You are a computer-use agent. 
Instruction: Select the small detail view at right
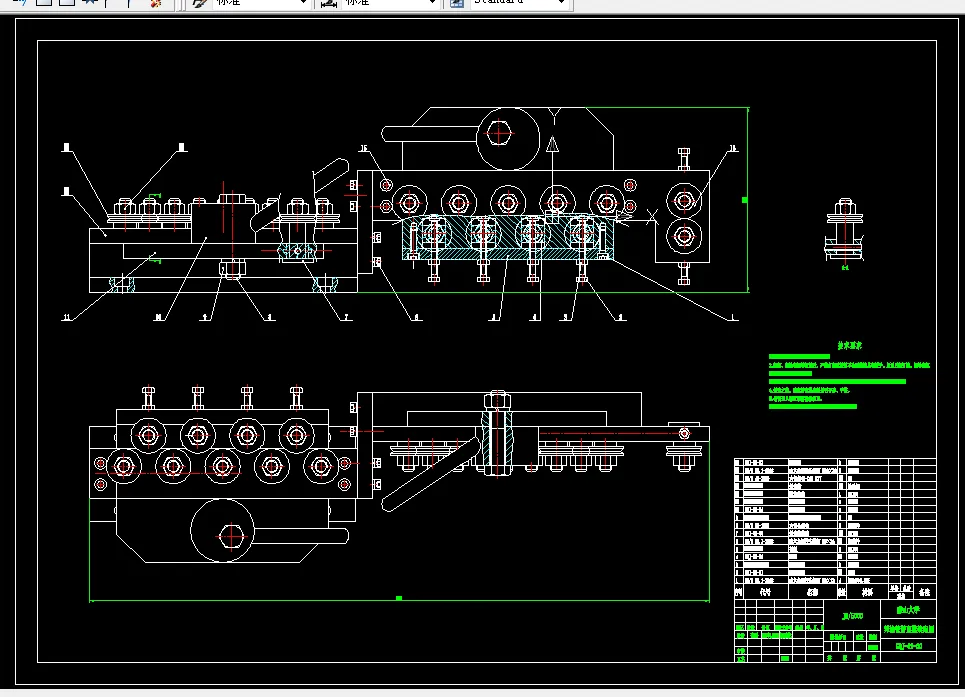844,234
